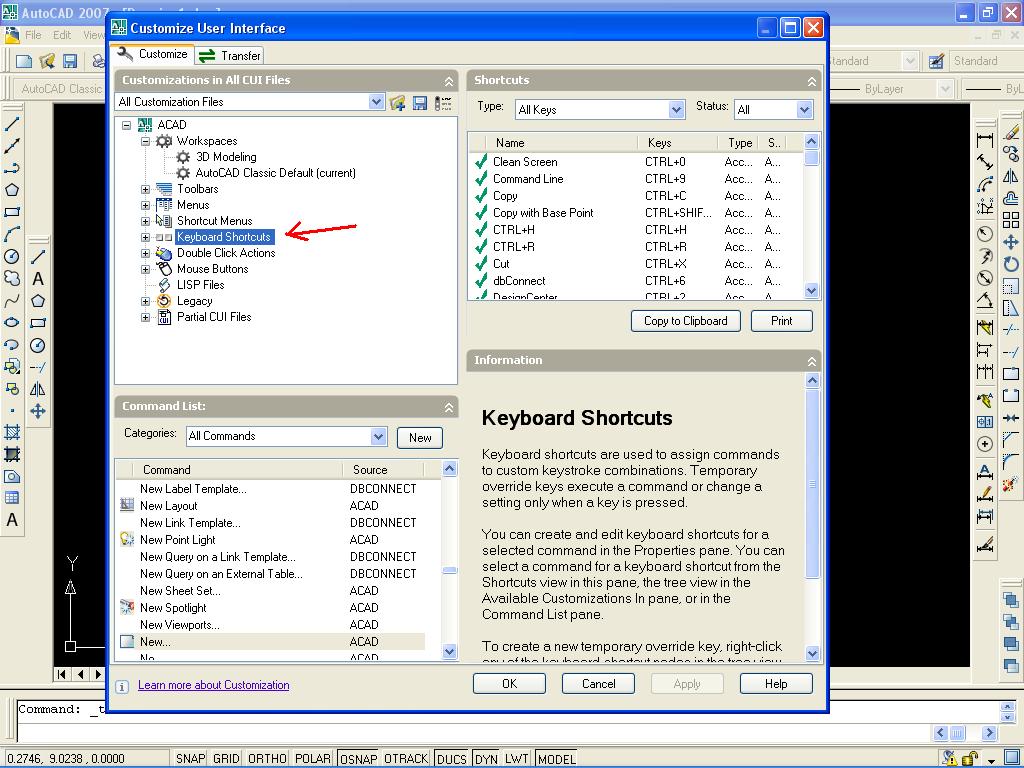Screen dimensions: 1024x768
Task: Select the Spline draw tool
Action: tap(12, 300)
